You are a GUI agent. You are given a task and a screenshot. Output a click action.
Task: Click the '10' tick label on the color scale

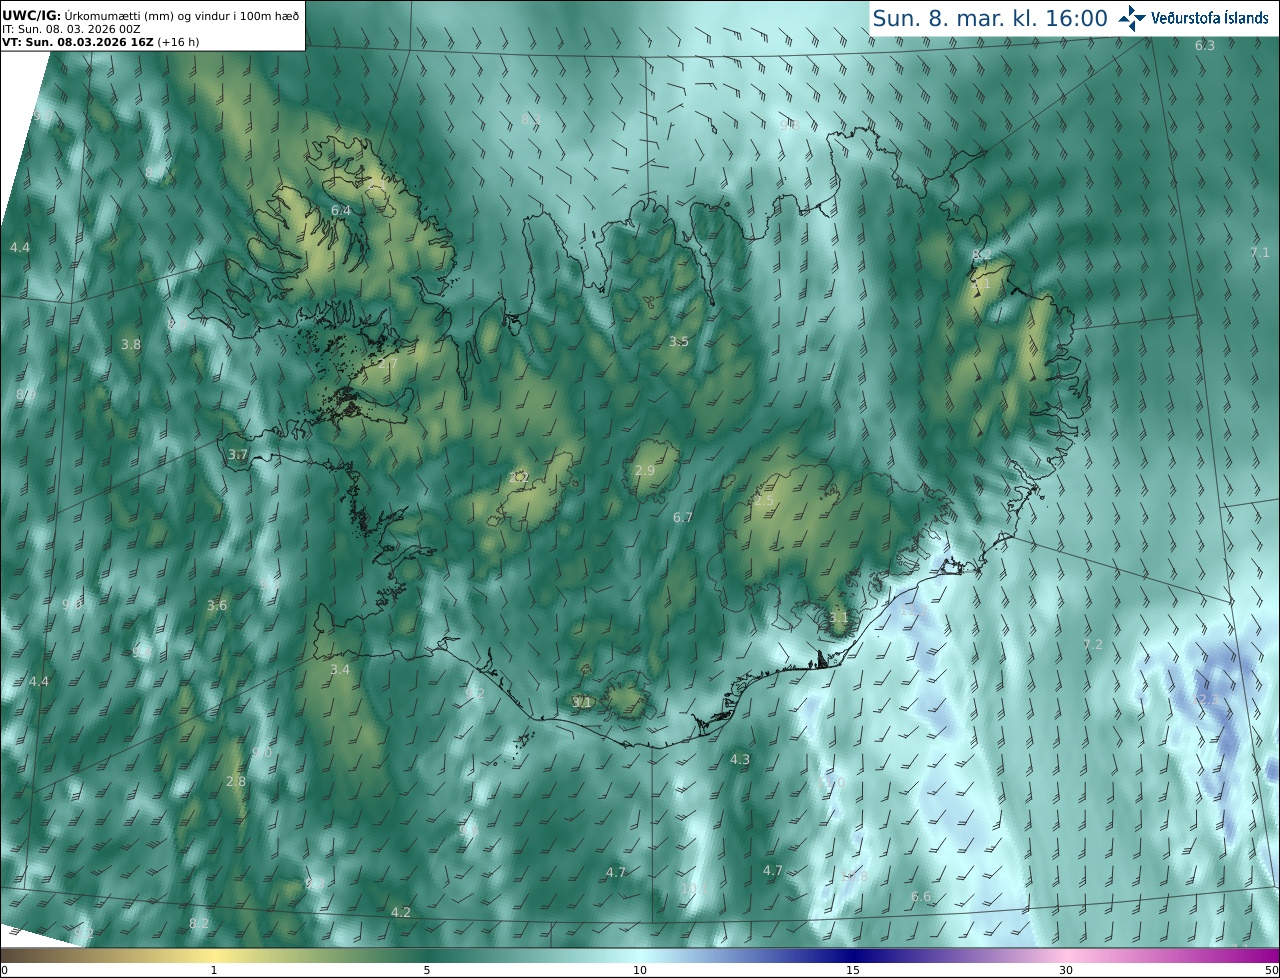coord(640,970)
